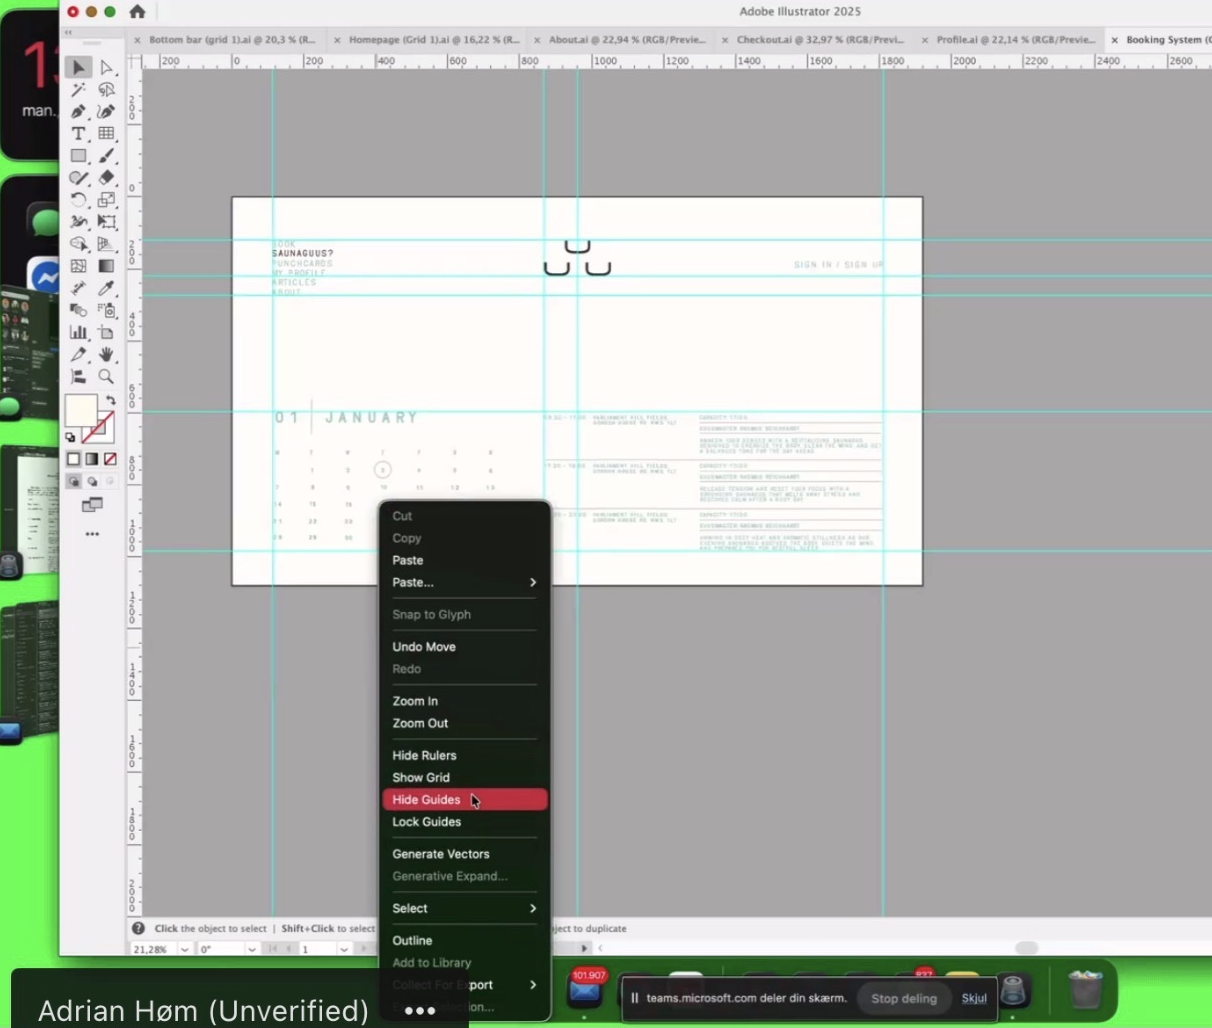1212x1028 pixels.
Task: Activate the Eyedropper tool
Action: (106, 288)
